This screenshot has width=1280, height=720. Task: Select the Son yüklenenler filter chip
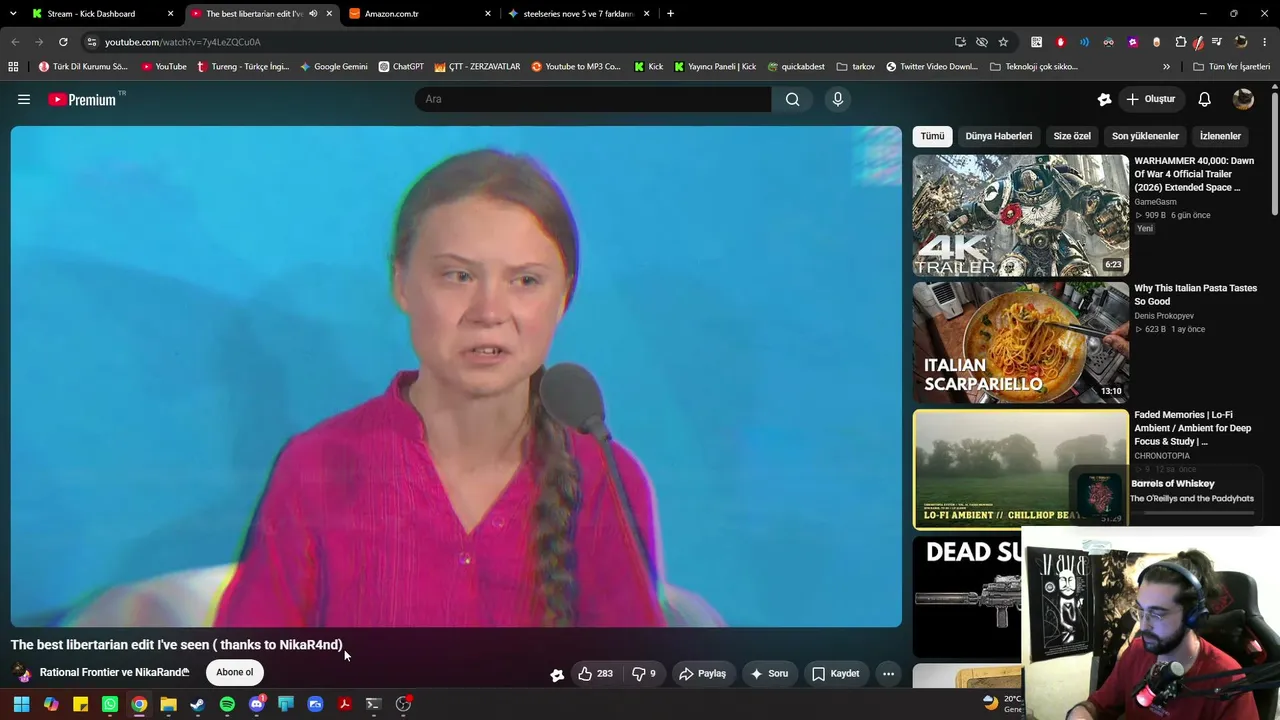tap(1145, 136)
